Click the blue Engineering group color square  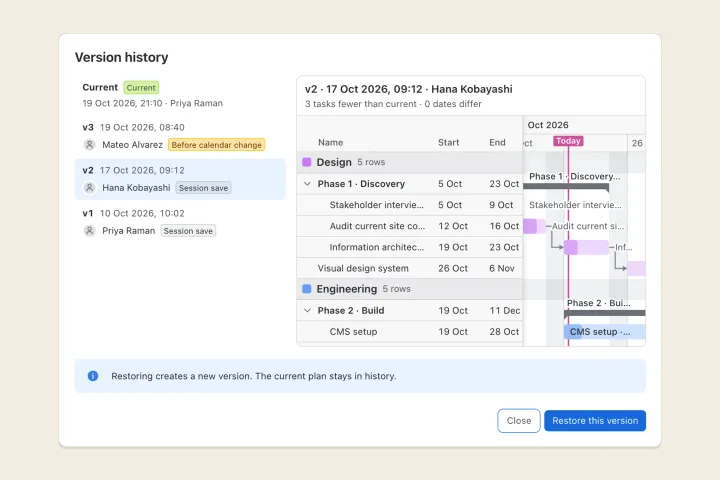[307, 289]
